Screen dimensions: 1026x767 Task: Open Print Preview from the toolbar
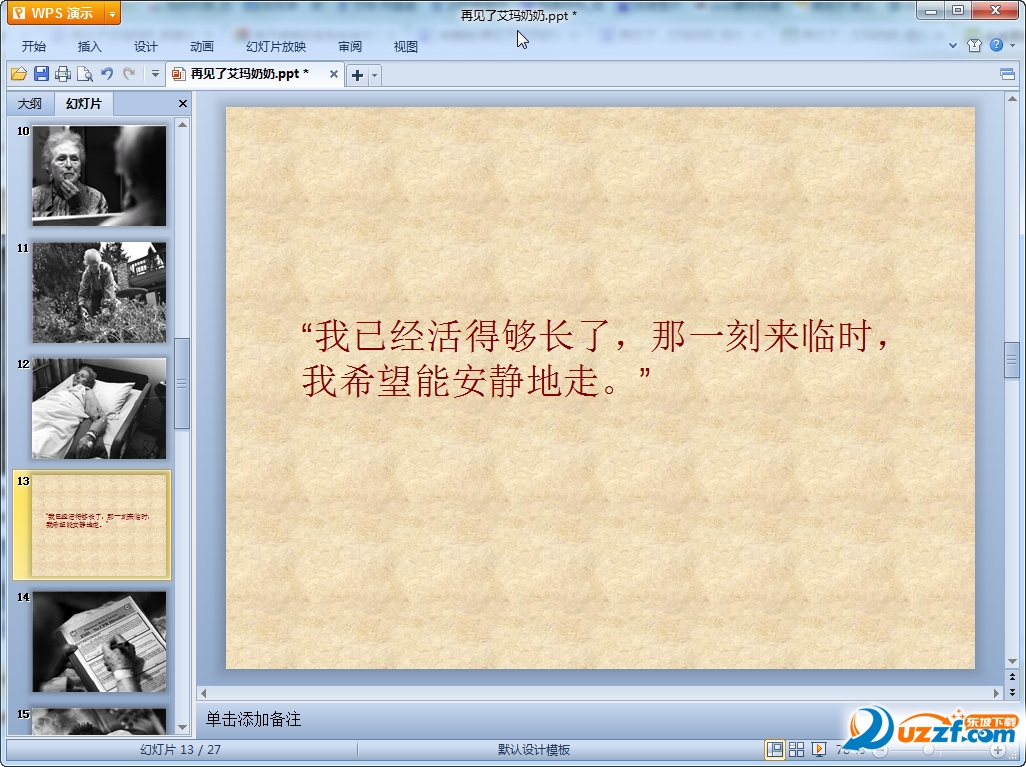point(84,74)
